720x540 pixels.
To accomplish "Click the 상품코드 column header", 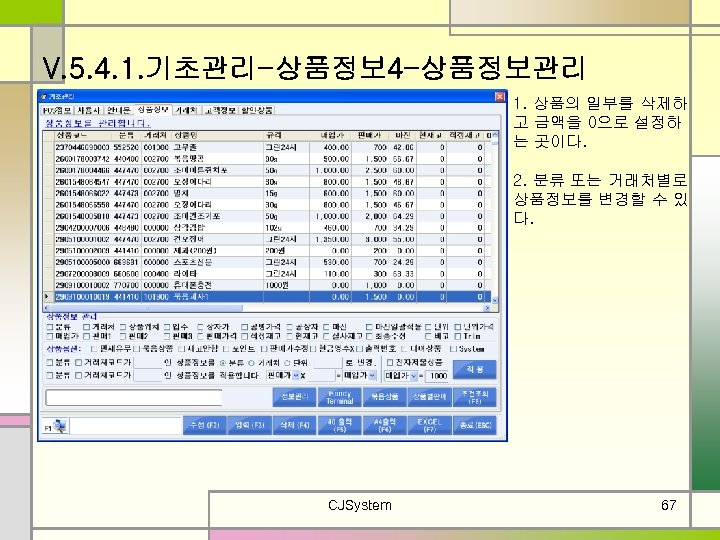I will tap(83, 136).
